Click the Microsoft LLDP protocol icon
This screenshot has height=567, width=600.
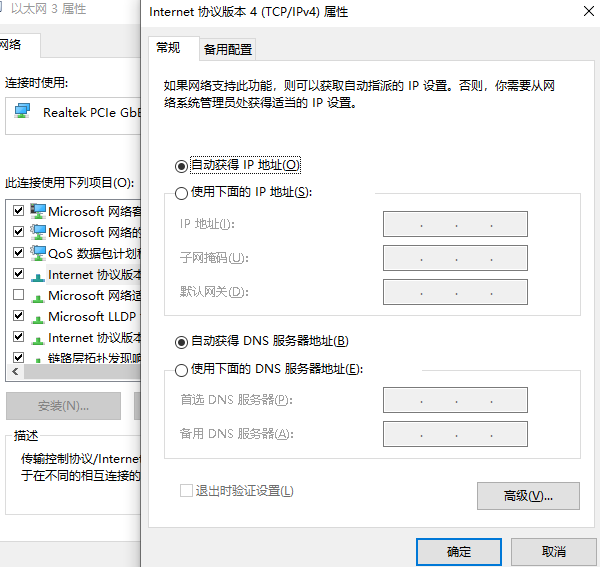tap(38, 316)
